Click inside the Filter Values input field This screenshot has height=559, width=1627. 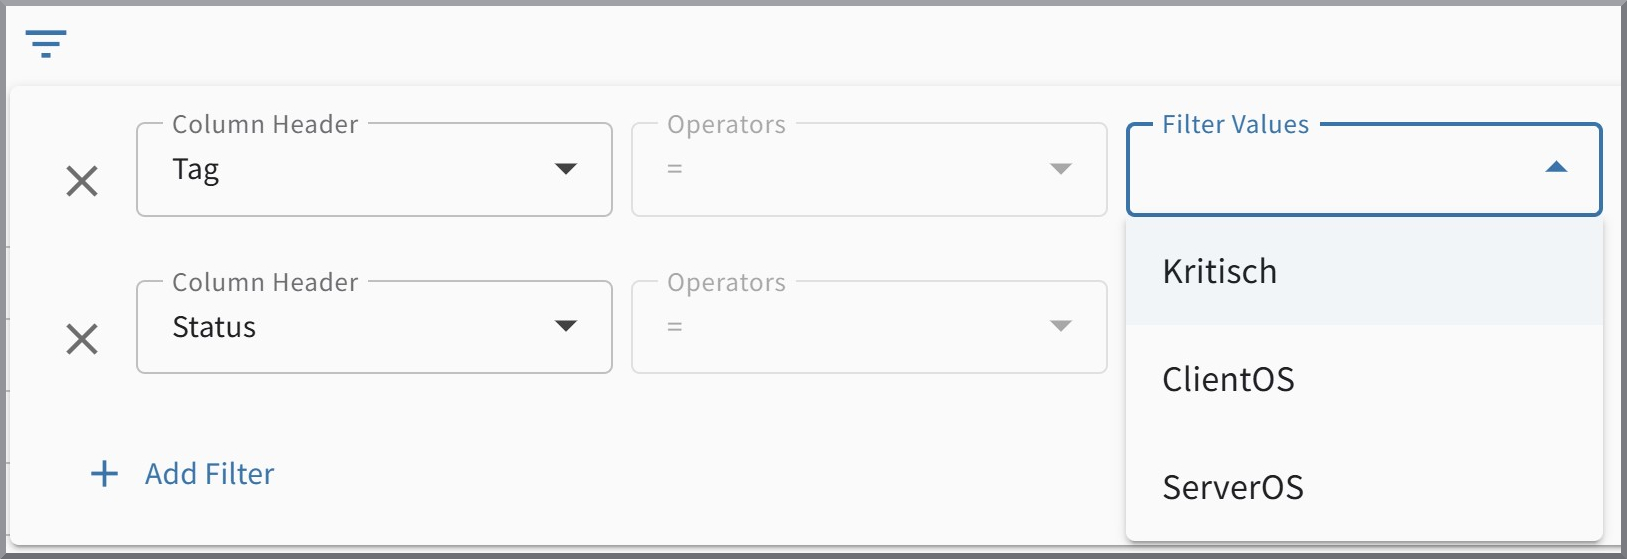click(x=1330, y=170)
